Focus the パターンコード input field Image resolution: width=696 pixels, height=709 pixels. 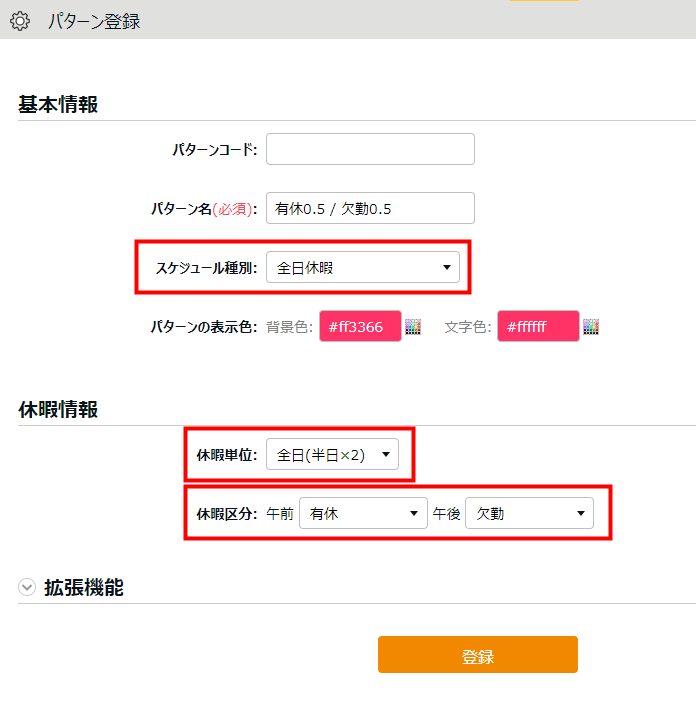pyautogui.click(x=370, y=149)
